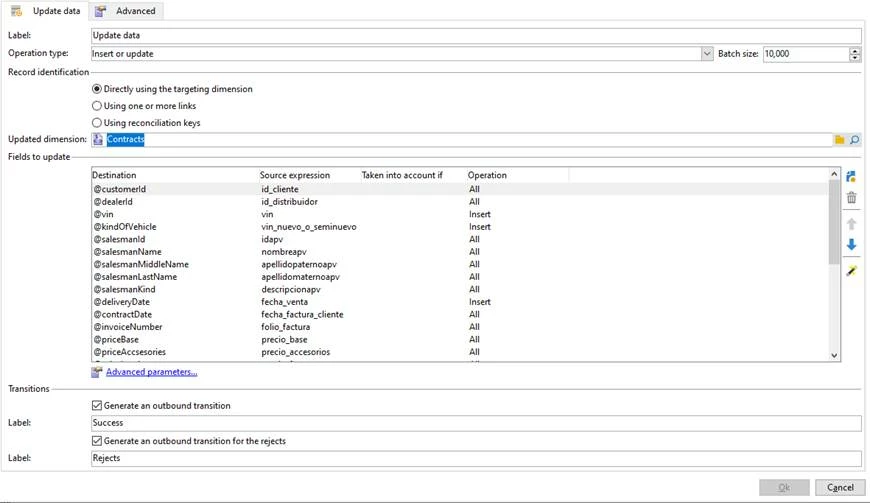This screenshot has width=870, height=503.
Task: Open the Operation type dropdown
Action: 707,54
